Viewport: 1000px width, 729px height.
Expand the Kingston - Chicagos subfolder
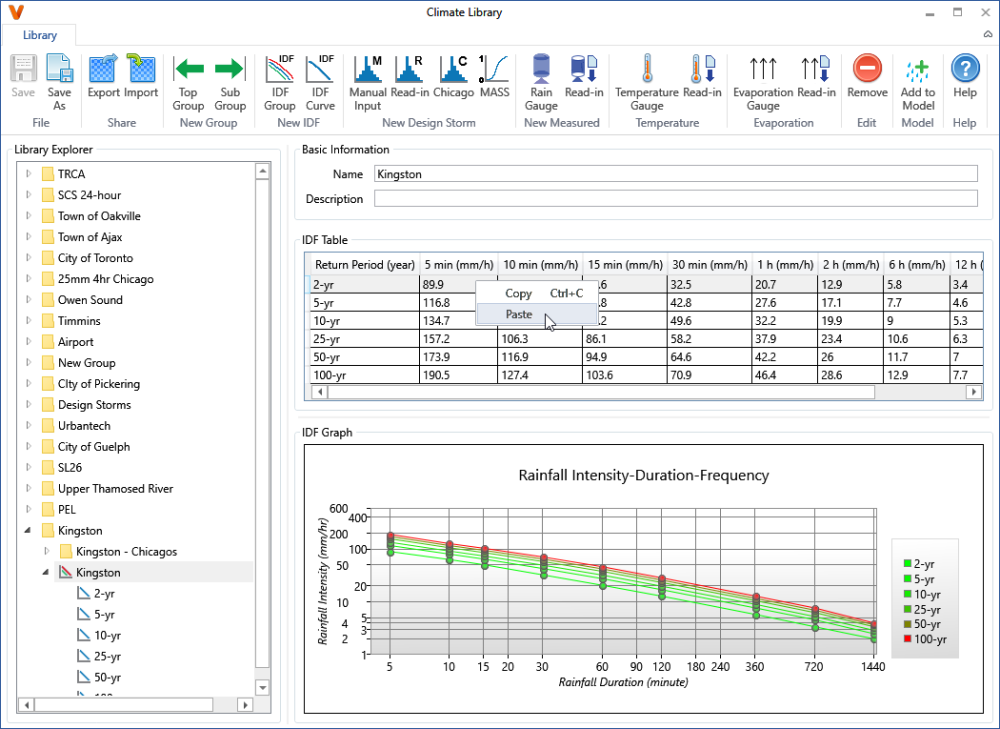click(x=47, y=552)
